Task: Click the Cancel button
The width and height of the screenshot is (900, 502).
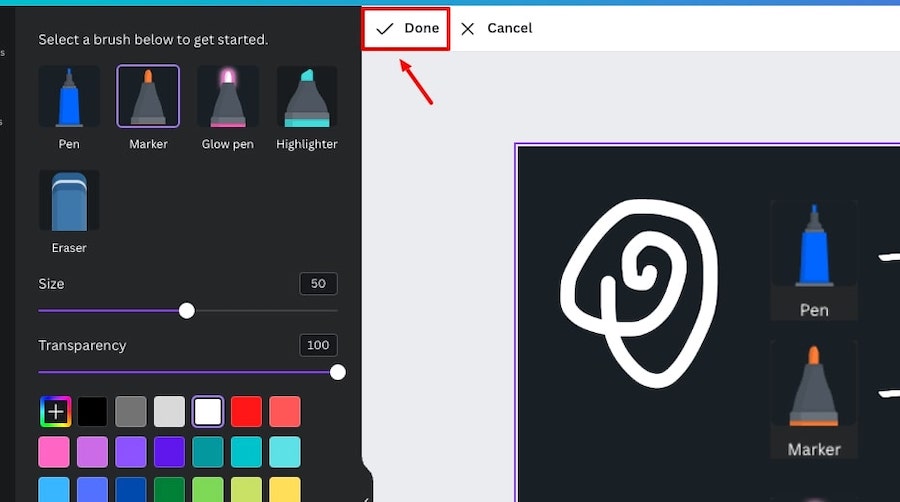Action: (497, 28)
